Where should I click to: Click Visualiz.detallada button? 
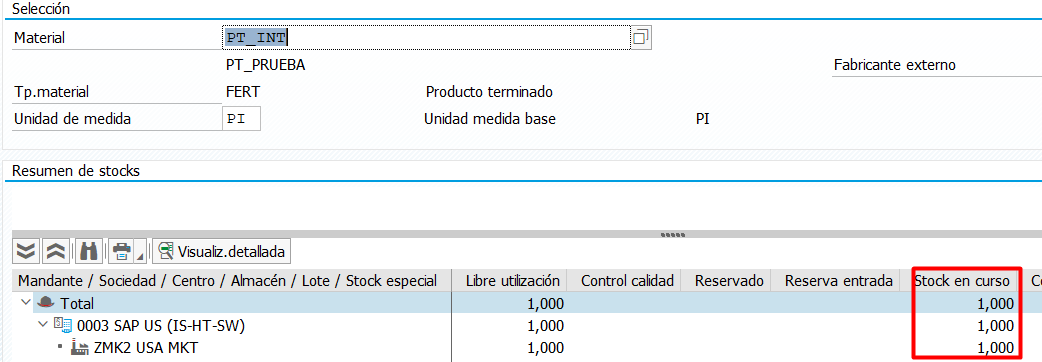click(x=222, y=252)
